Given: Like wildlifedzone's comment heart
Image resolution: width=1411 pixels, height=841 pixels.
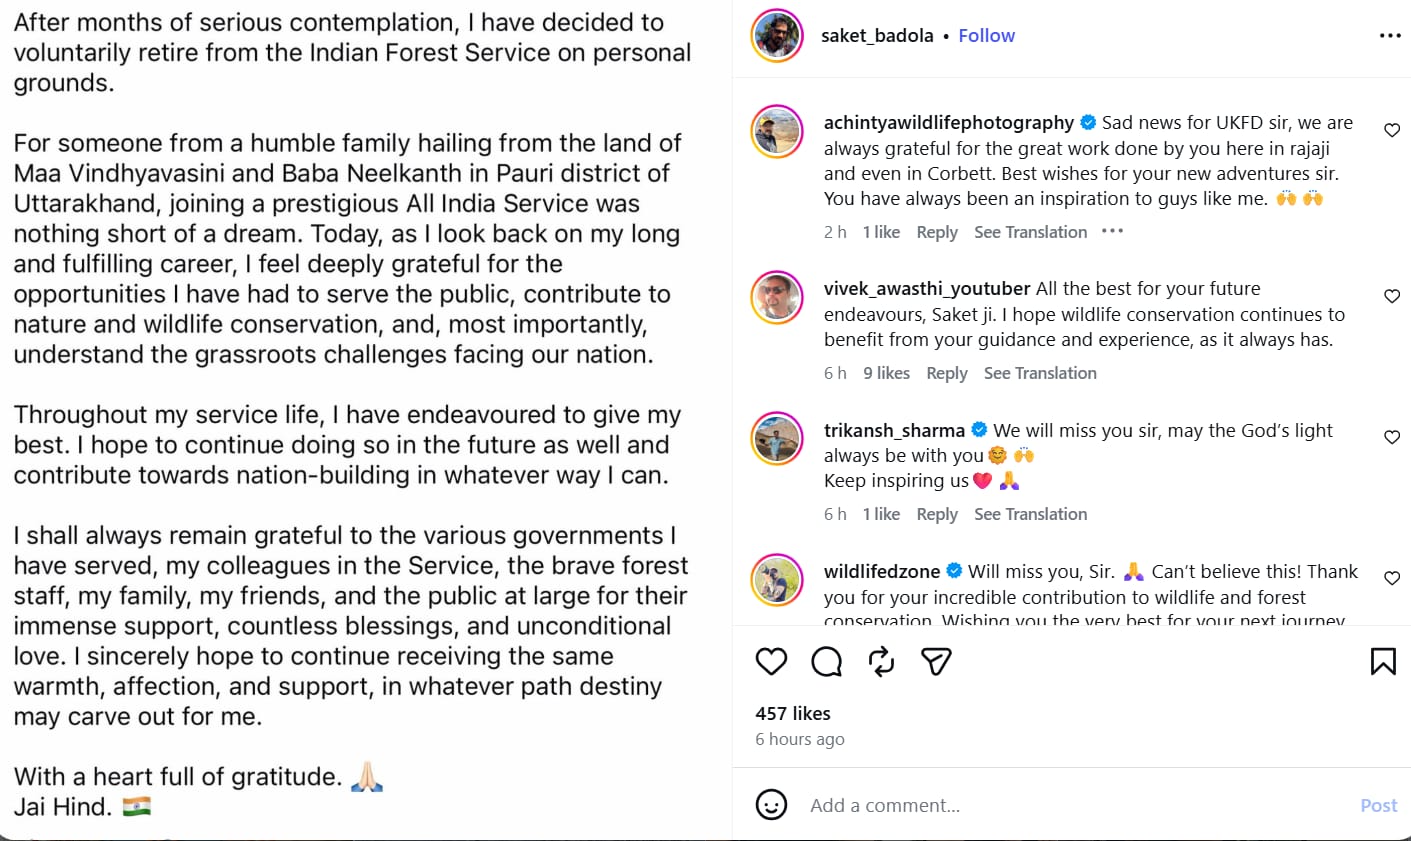Looking at the screenshot, I should tap(1391, 578).
